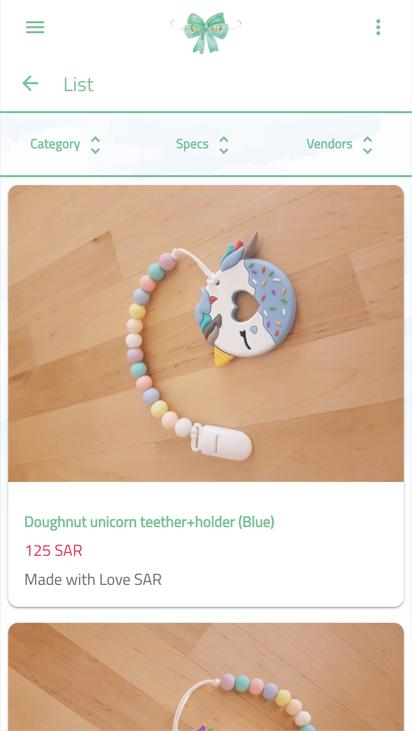
Task: Tap the green bow logo
Action: [206, 32]
